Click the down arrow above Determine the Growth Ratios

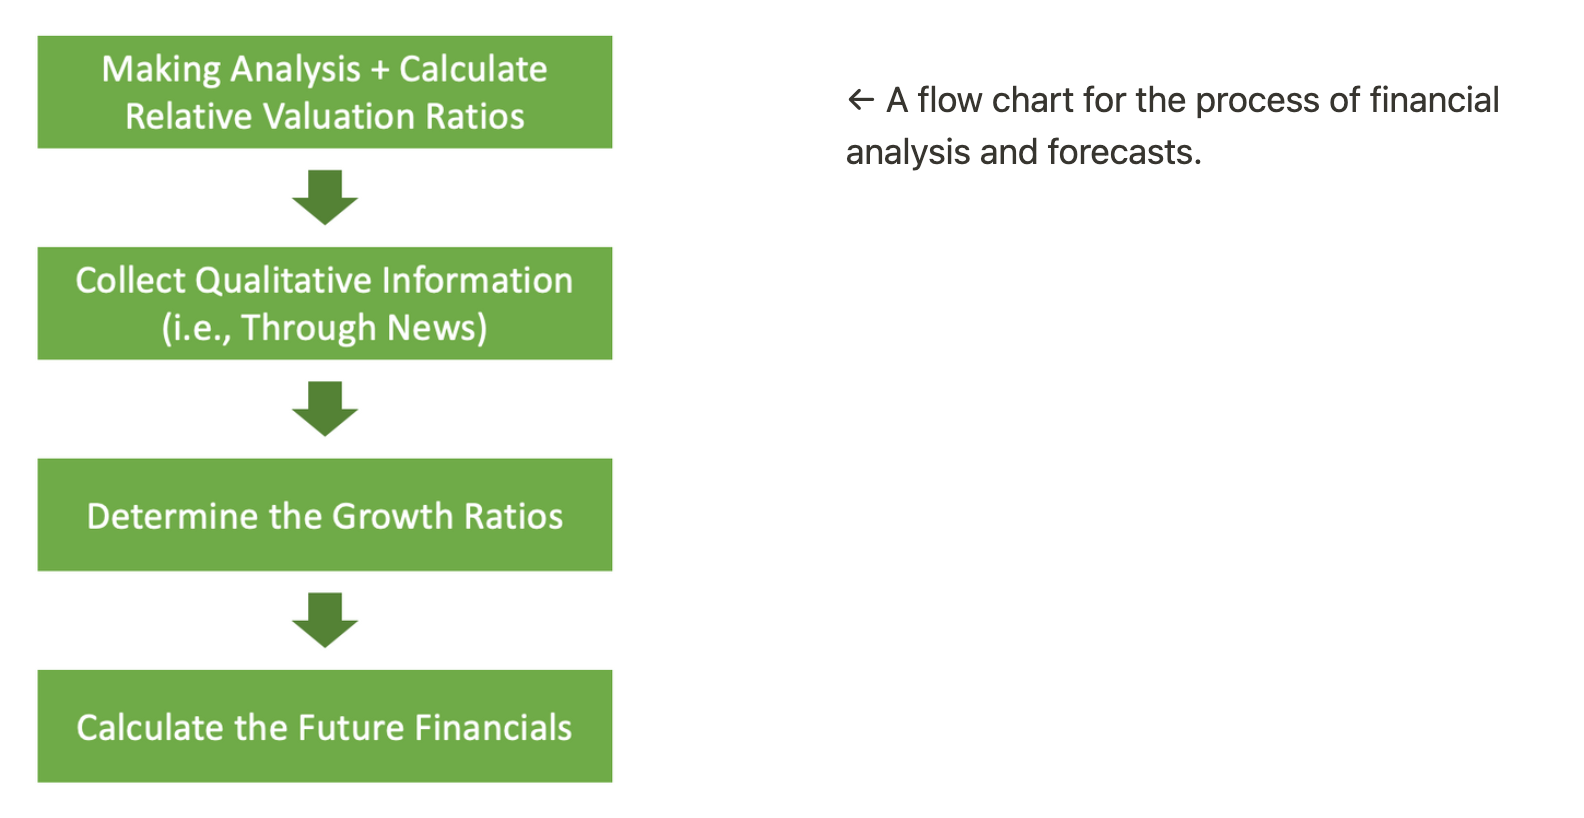325,408
